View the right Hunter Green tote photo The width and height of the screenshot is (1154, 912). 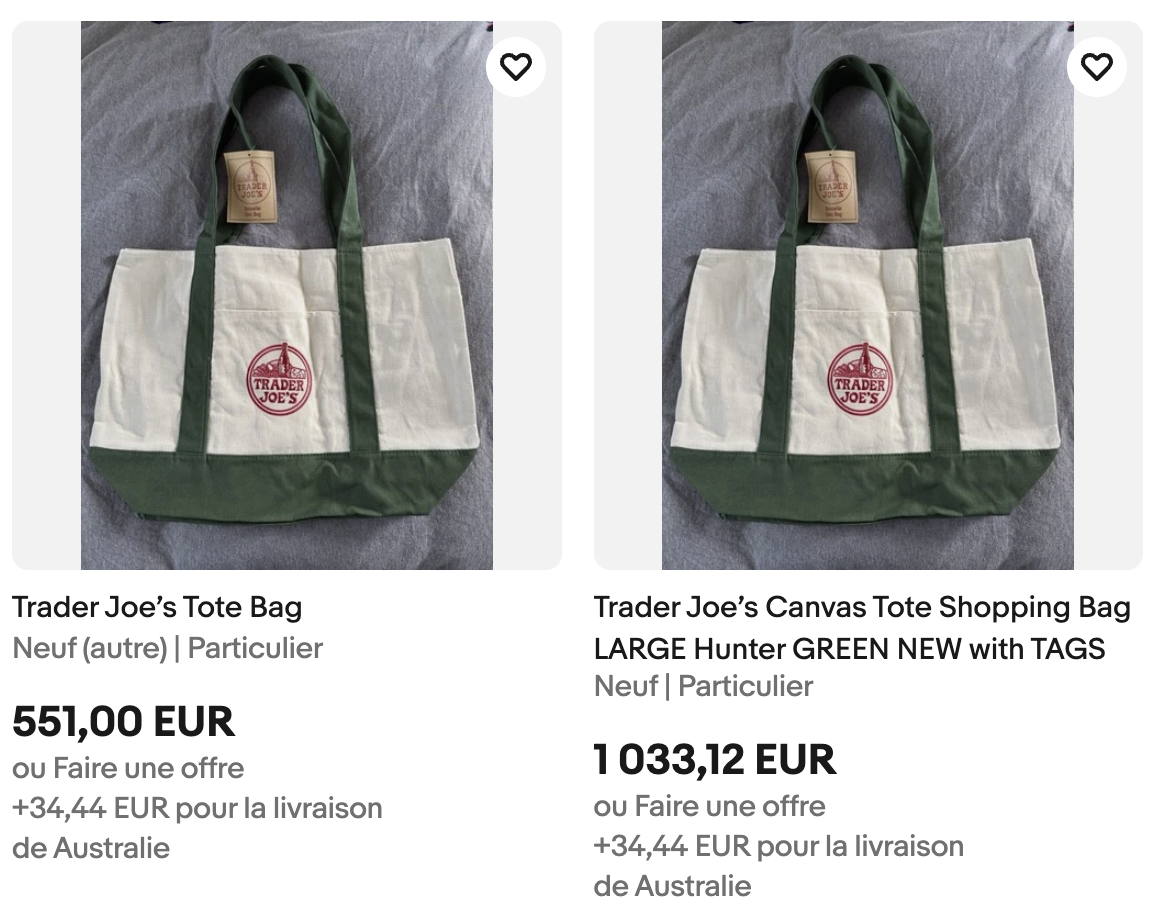tap(868, 291)
